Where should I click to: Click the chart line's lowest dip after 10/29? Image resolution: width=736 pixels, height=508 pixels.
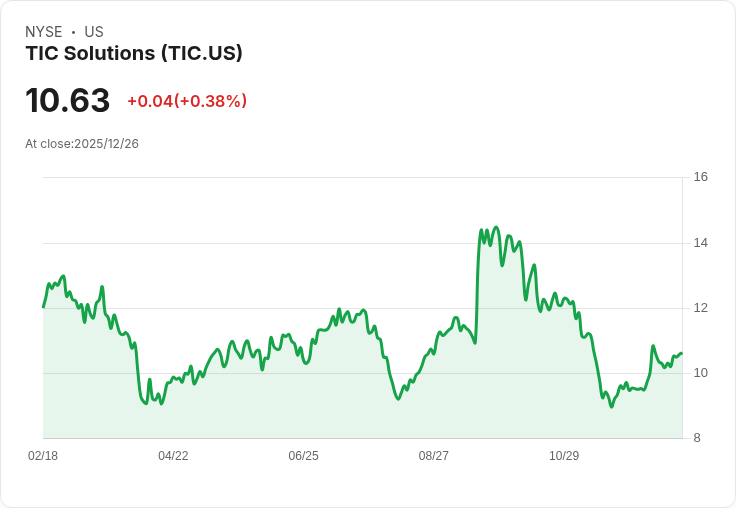click(612, 406)
